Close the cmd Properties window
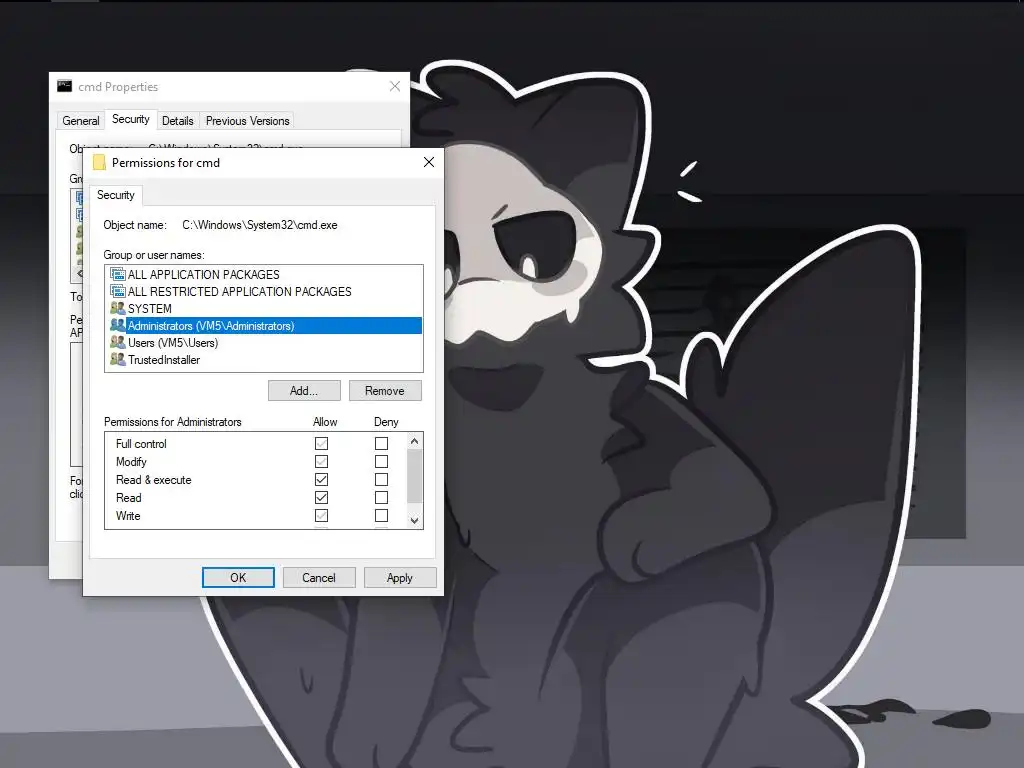1024x768 pixels. (x=394, y=86)
